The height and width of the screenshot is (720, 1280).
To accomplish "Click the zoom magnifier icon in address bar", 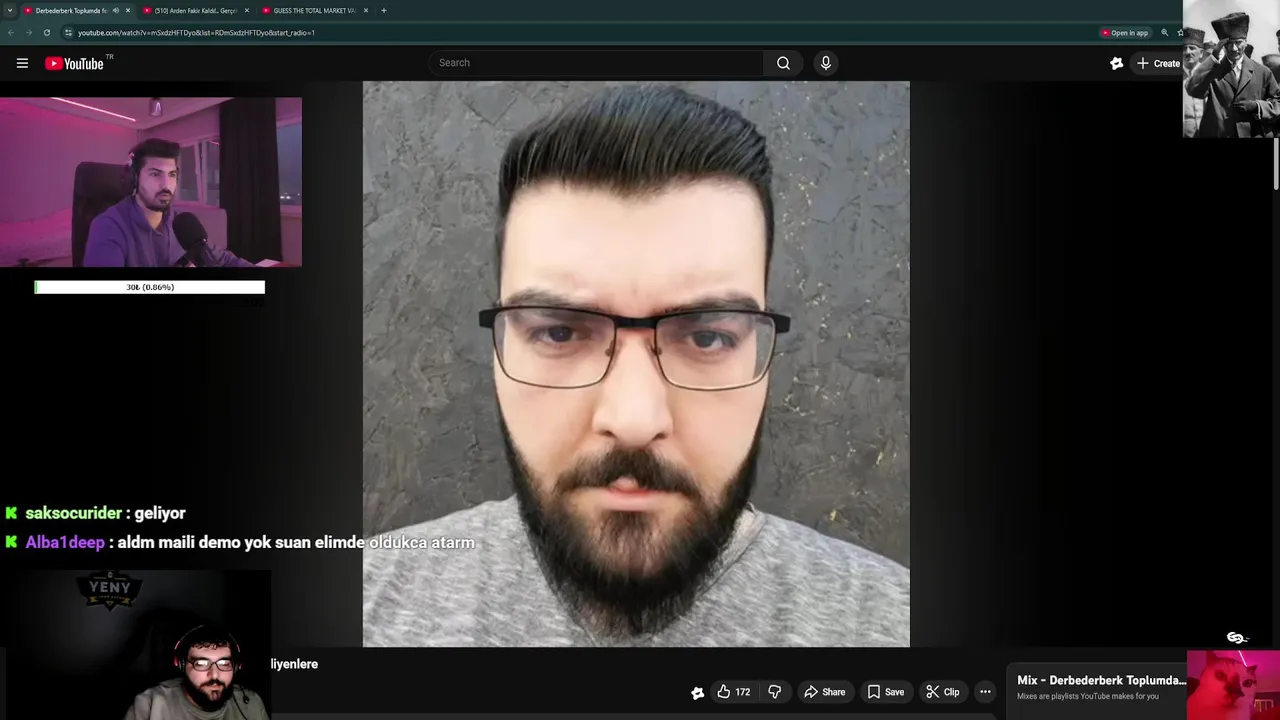I will (1164, 33).
